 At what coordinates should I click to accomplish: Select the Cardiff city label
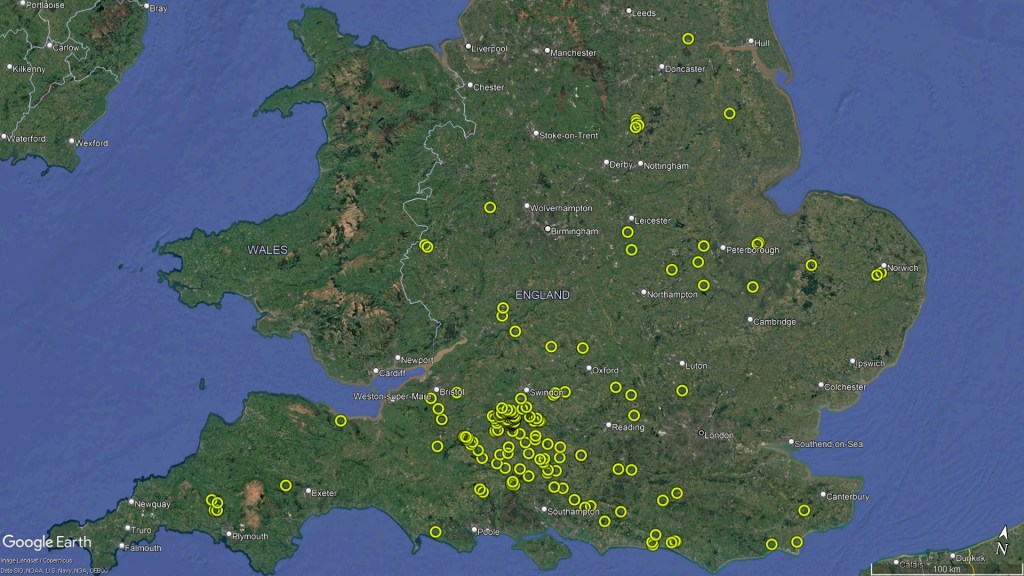393,373
